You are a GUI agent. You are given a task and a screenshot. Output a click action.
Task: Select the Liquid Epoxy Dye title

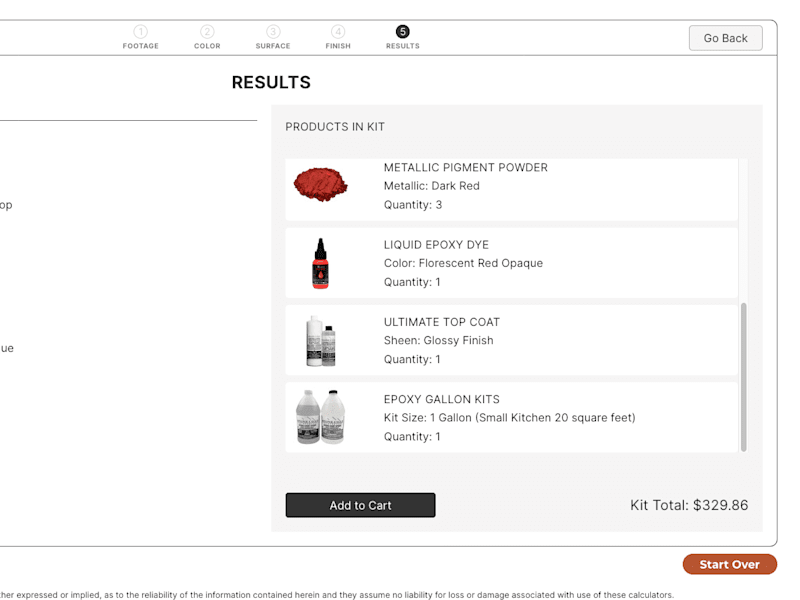(436, 245)
